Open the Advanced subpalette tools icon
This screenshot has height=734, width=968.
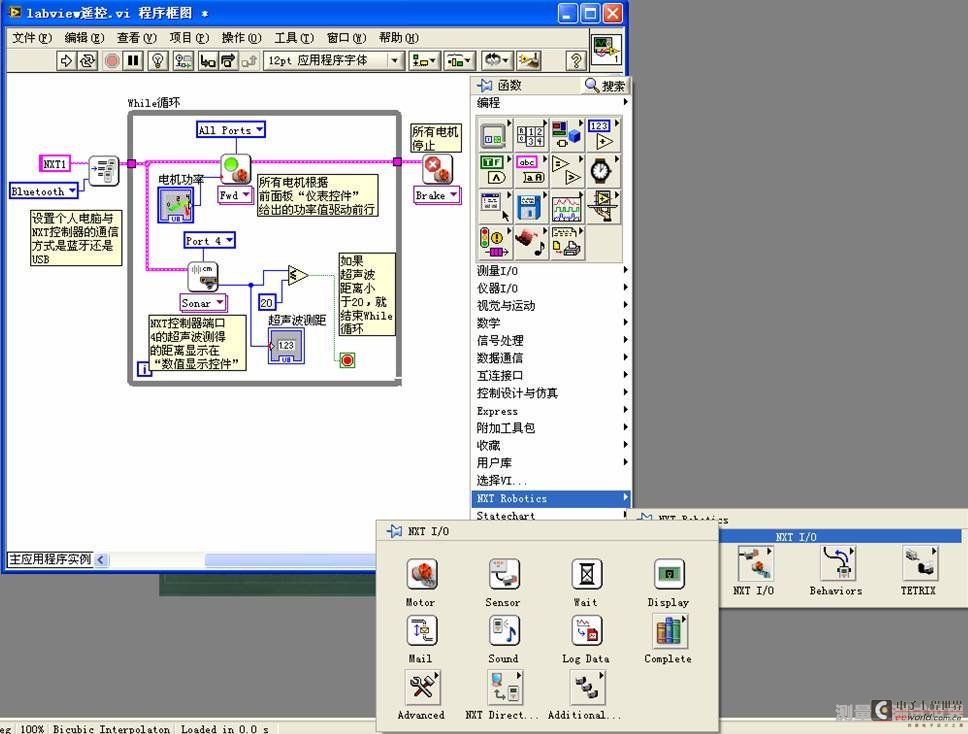tap(423, 687)
